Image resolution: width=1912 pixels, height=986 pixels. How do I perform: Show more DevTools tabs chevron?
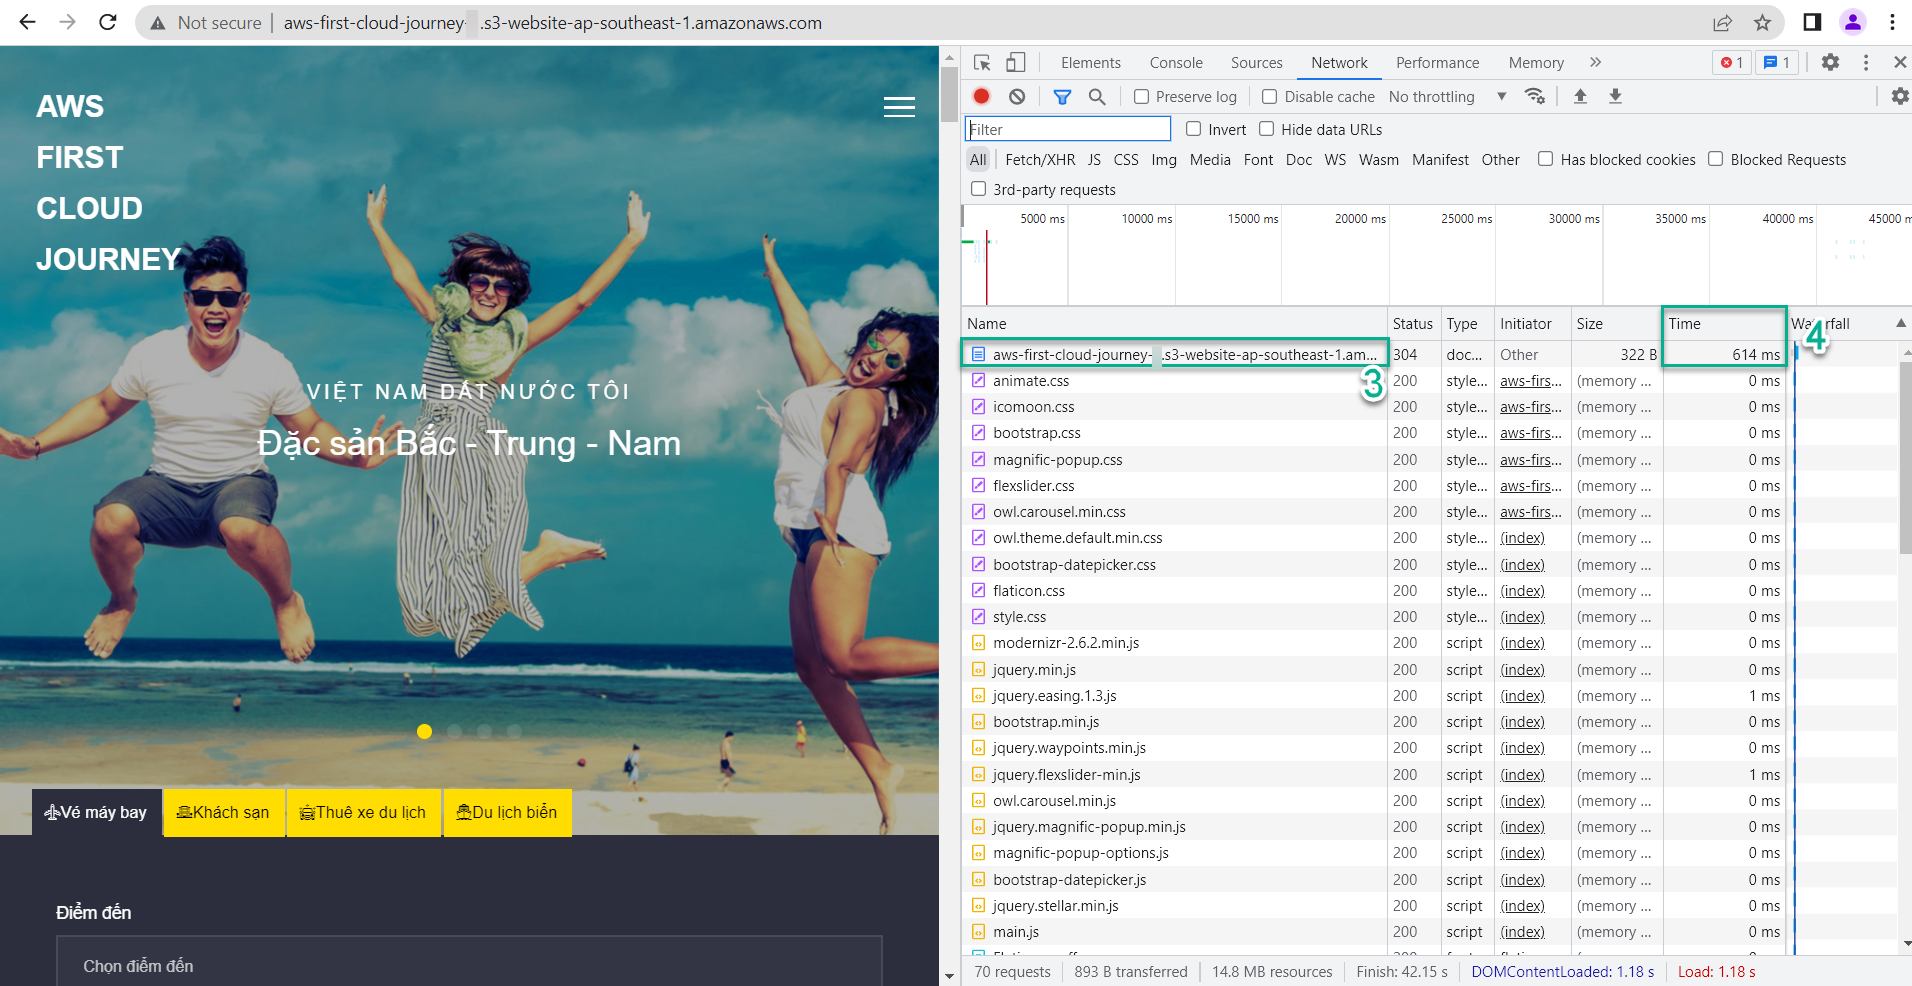point(1595,62)
